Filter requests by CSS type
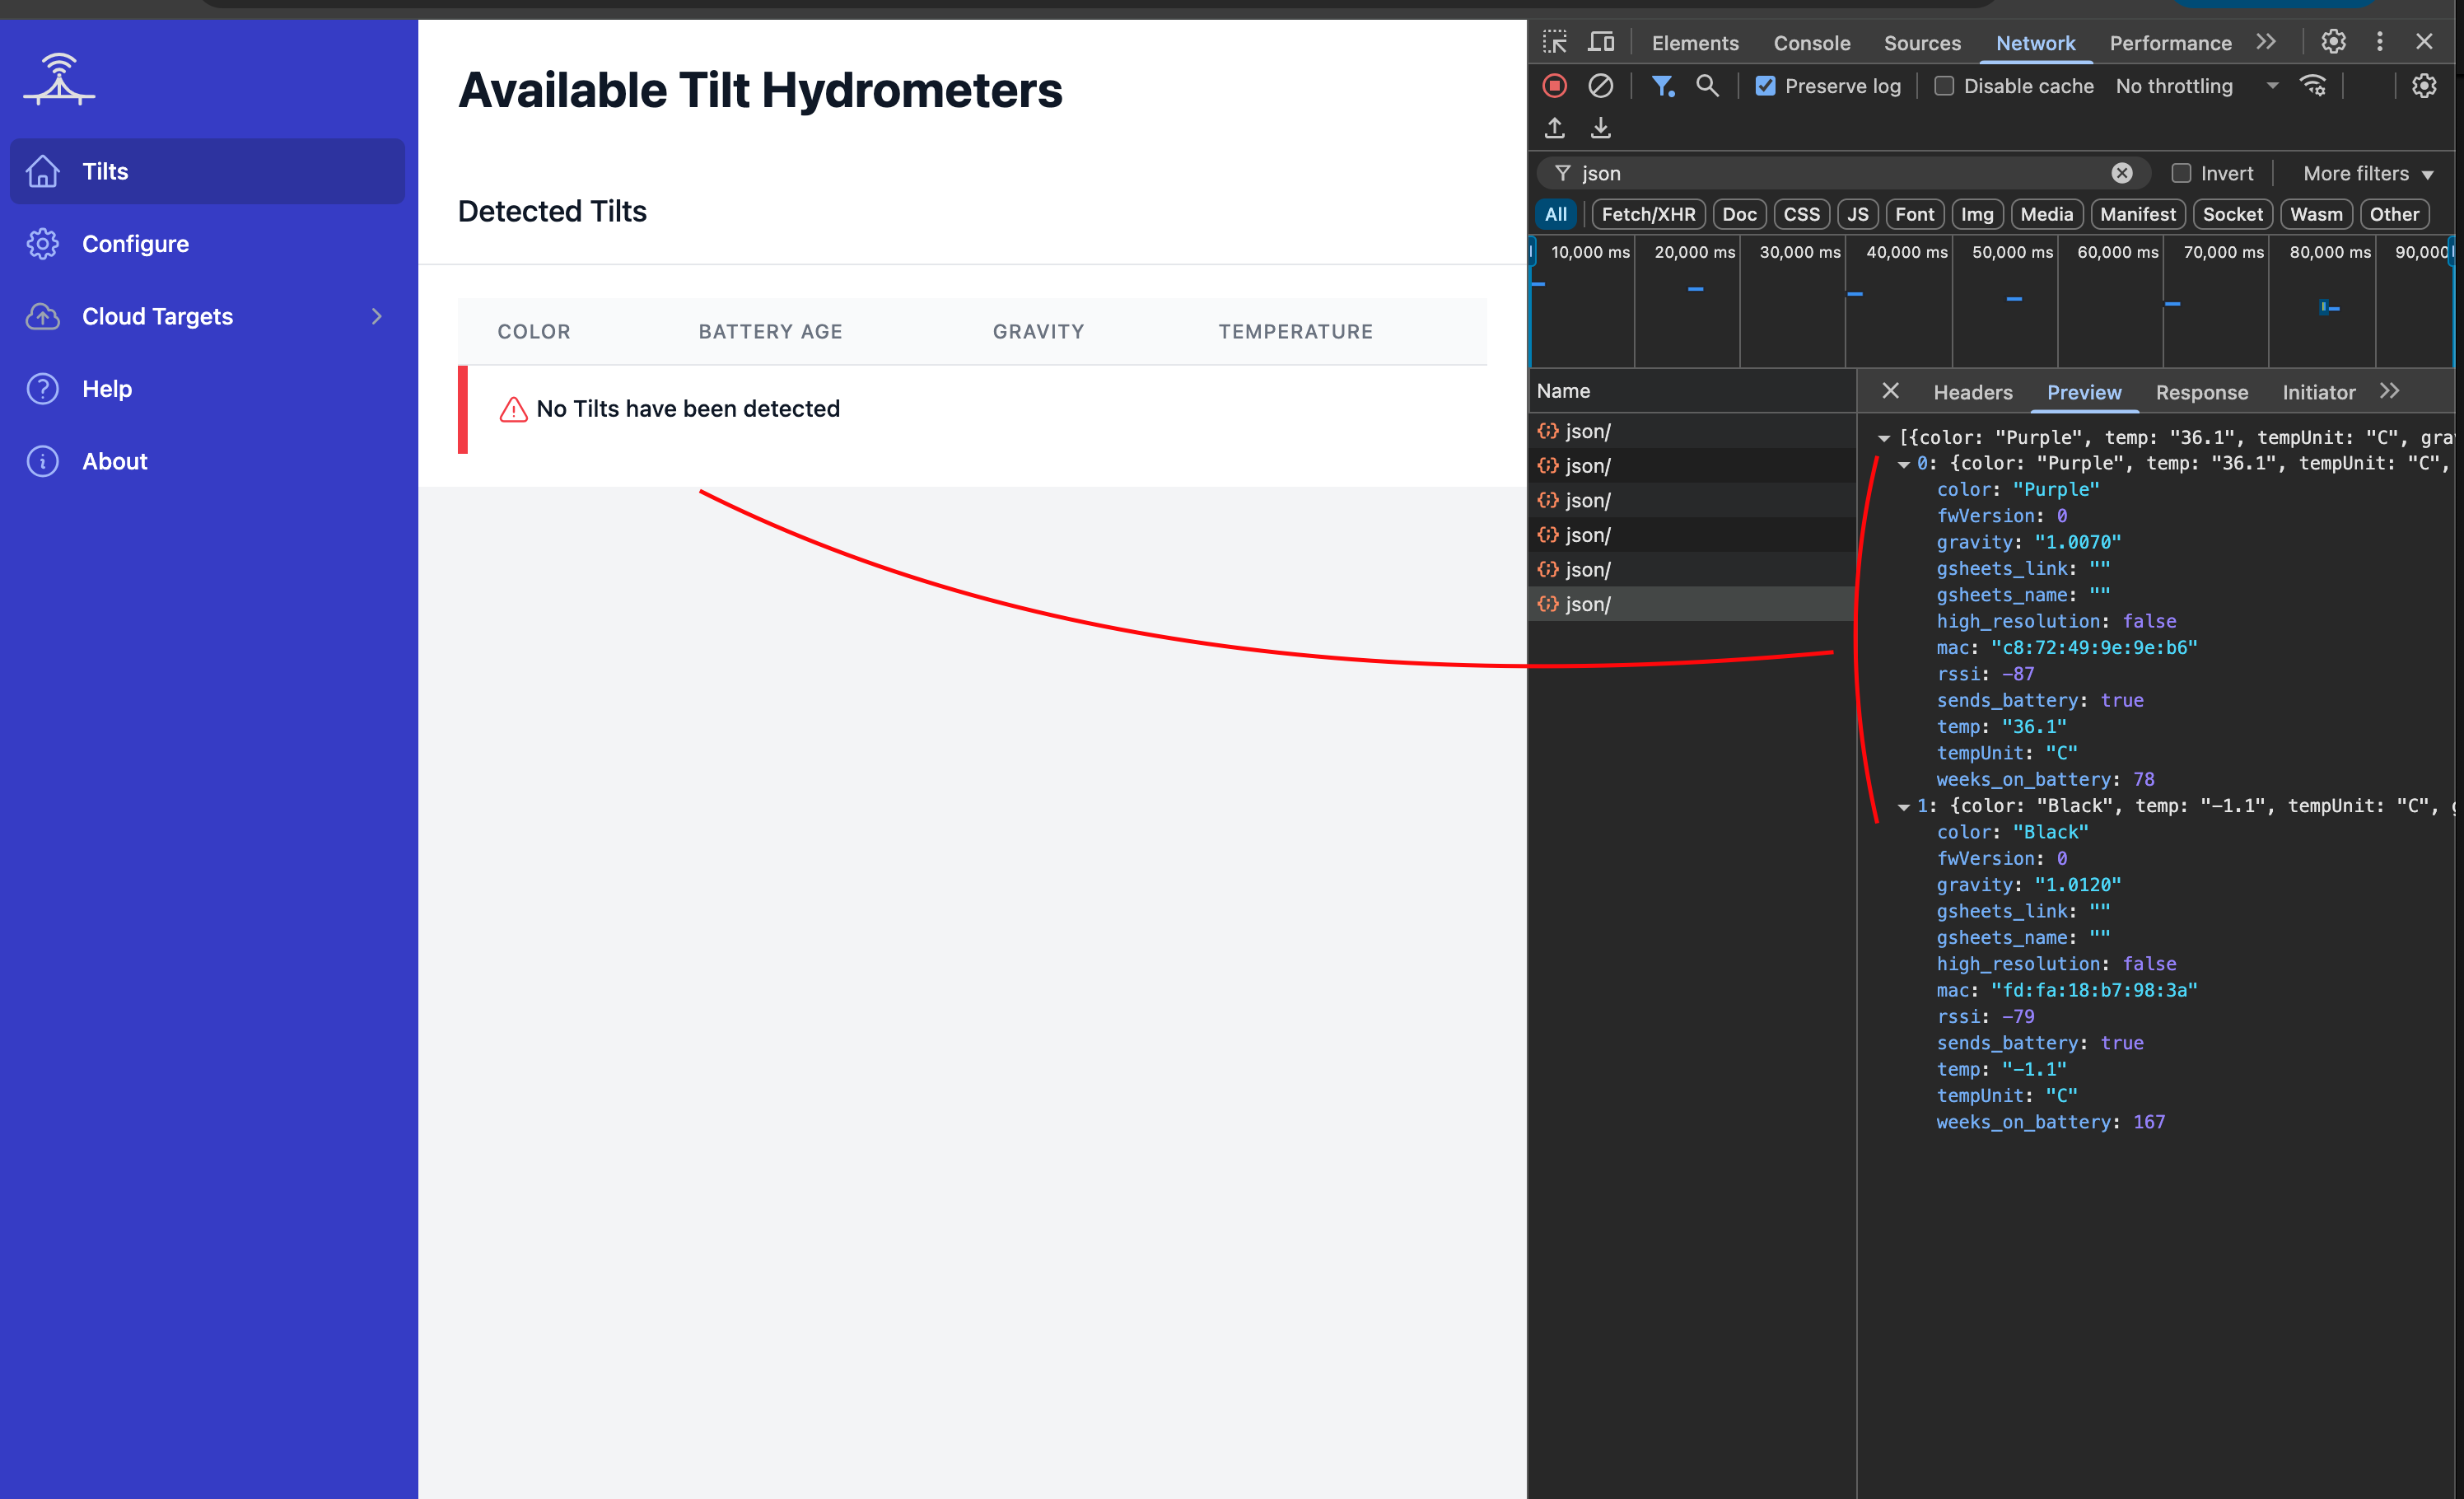This screenshot has height=1499, width=2464. (1801, 214)
